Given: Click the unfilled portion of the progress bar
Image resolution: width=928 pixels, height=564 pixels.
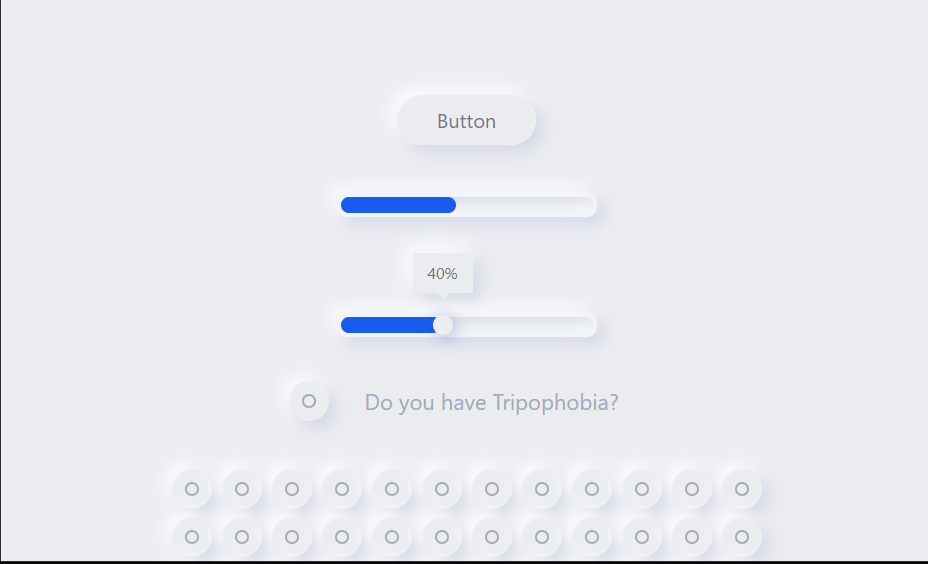Looking at the screenshot, I should (524, 205).
